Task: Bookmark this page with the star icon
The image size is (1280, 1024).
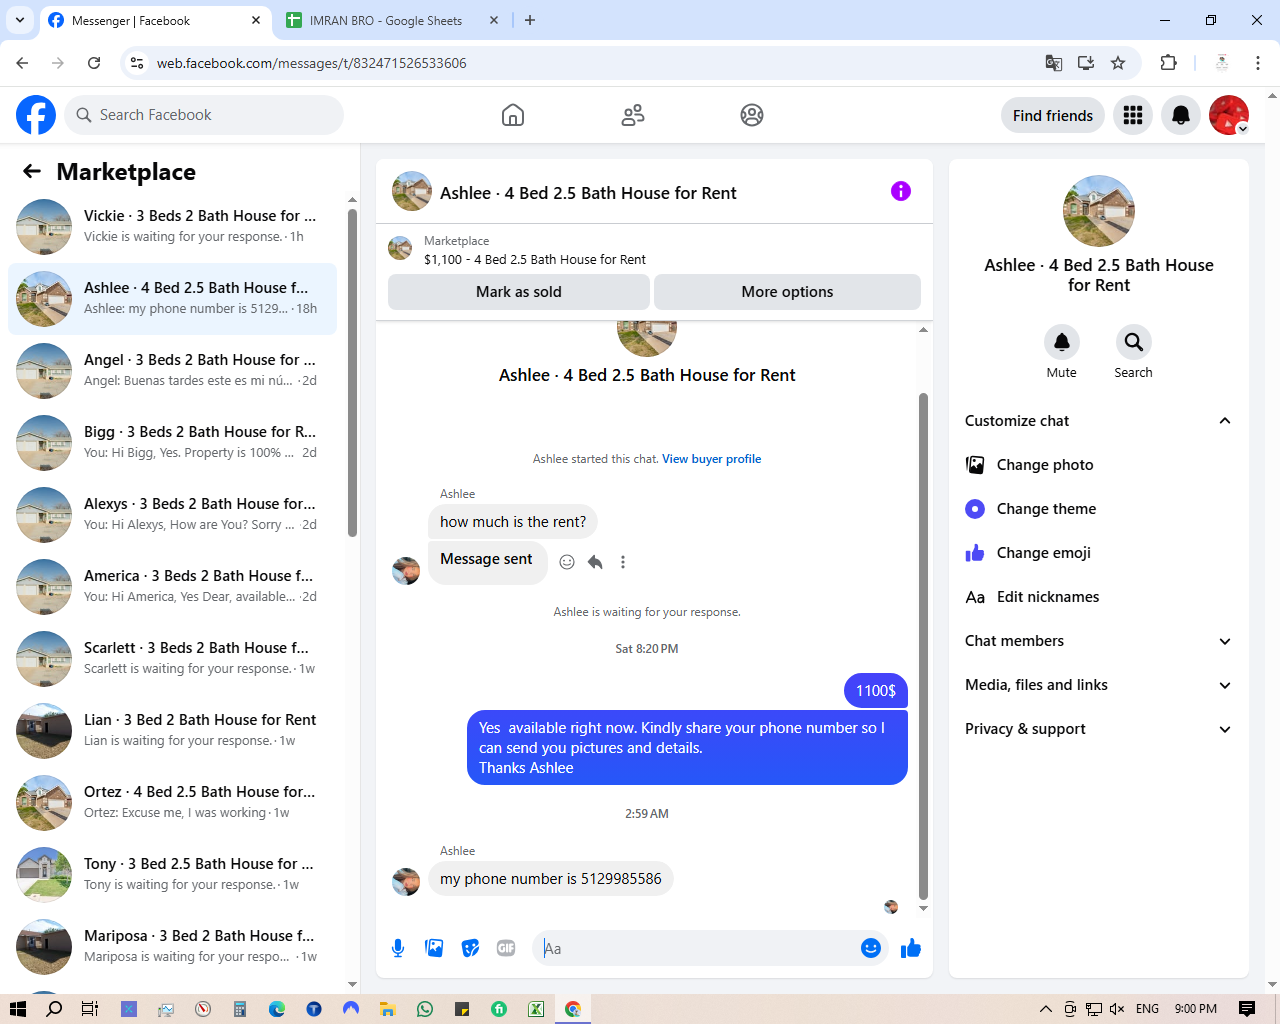Action: (1118, 63)
